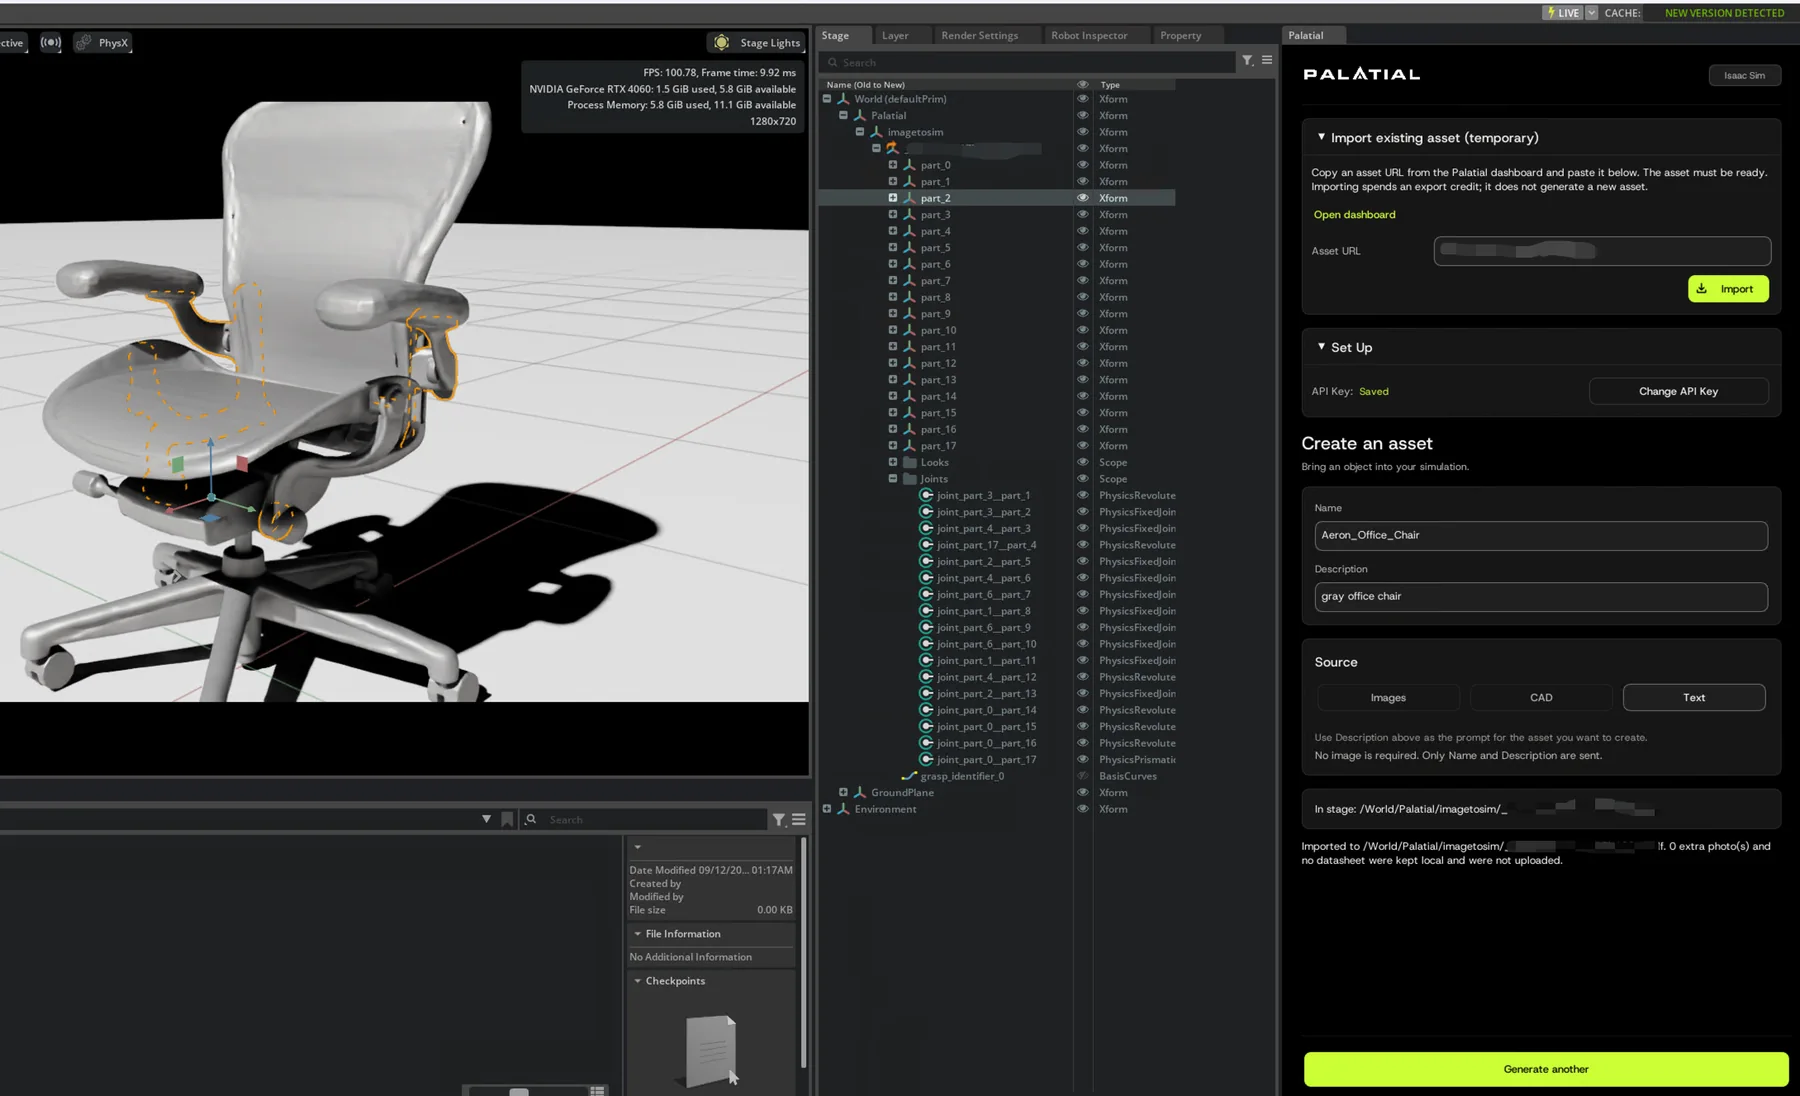Click the part_17 Xform prim icon

click(910, 446)
